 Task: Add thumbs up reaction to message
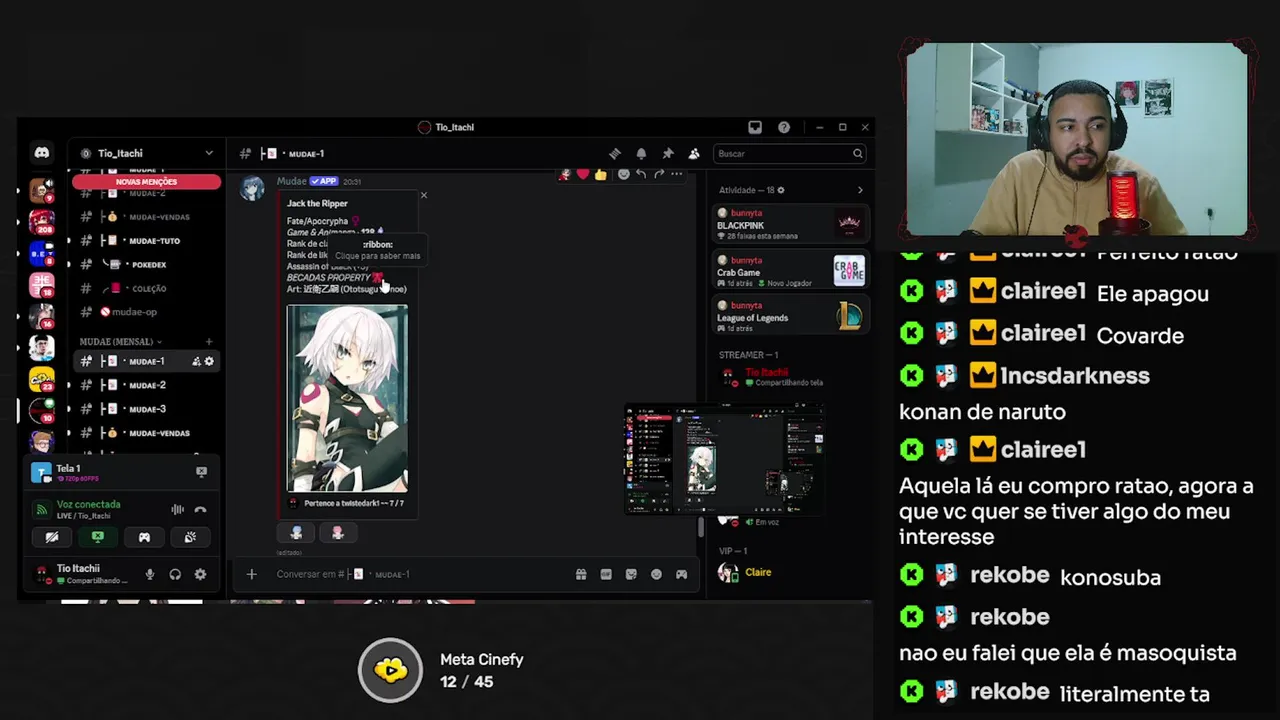click(600, 174)
